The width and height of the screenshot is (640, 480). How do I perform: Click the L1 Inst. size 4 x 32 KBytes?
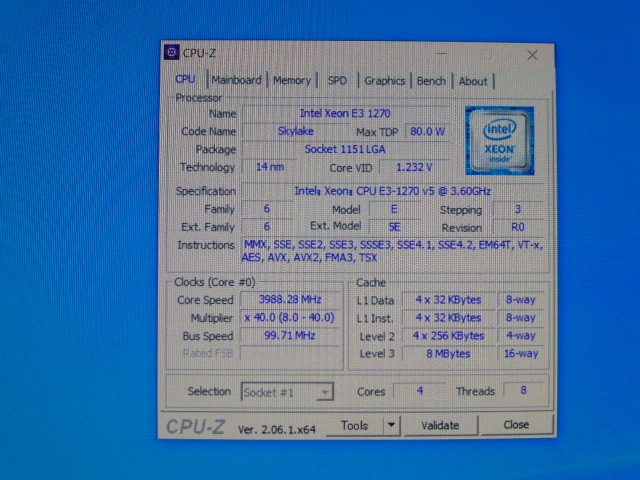click(449, 318)
